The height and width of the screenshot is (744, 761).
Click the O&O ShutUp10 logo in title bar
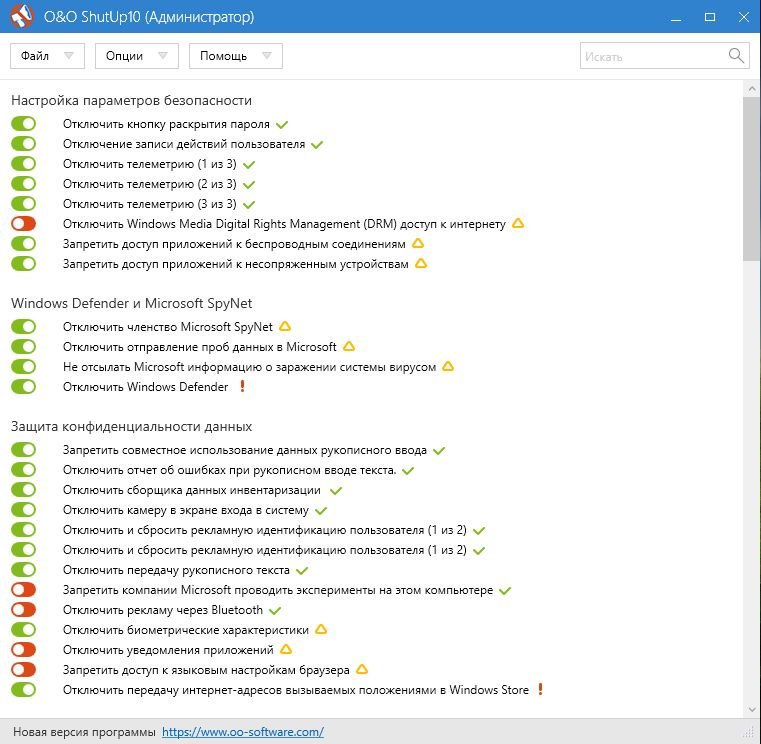tap(21, 17)
